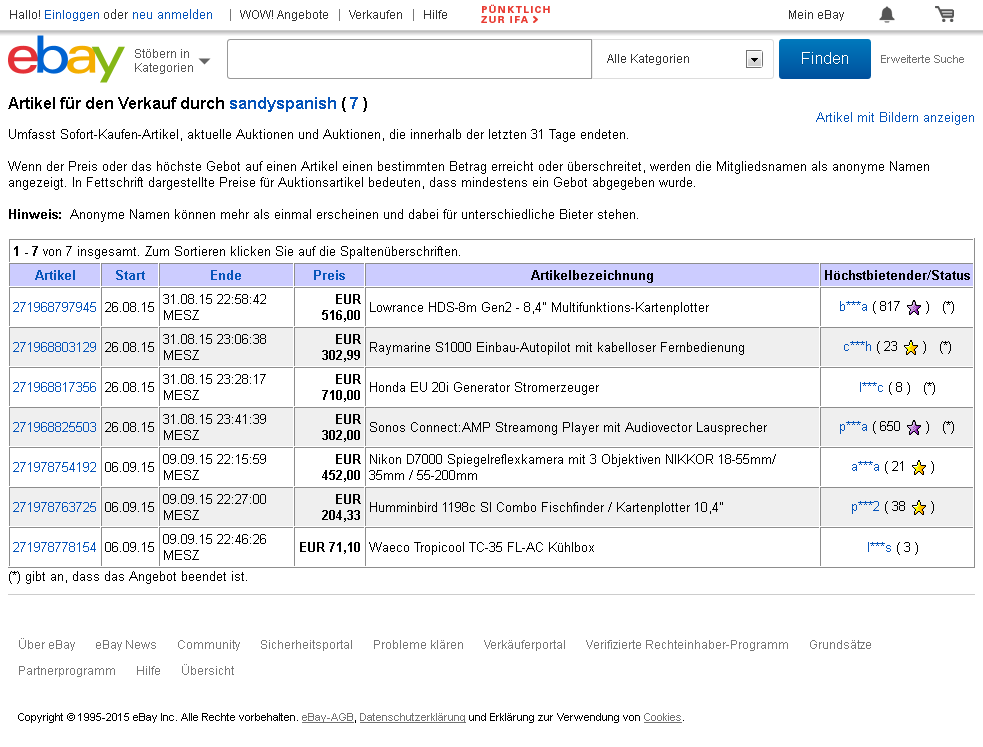This screenshot has height=747, width=983.
Task: Open Community footer link
Action: (209, 645)
